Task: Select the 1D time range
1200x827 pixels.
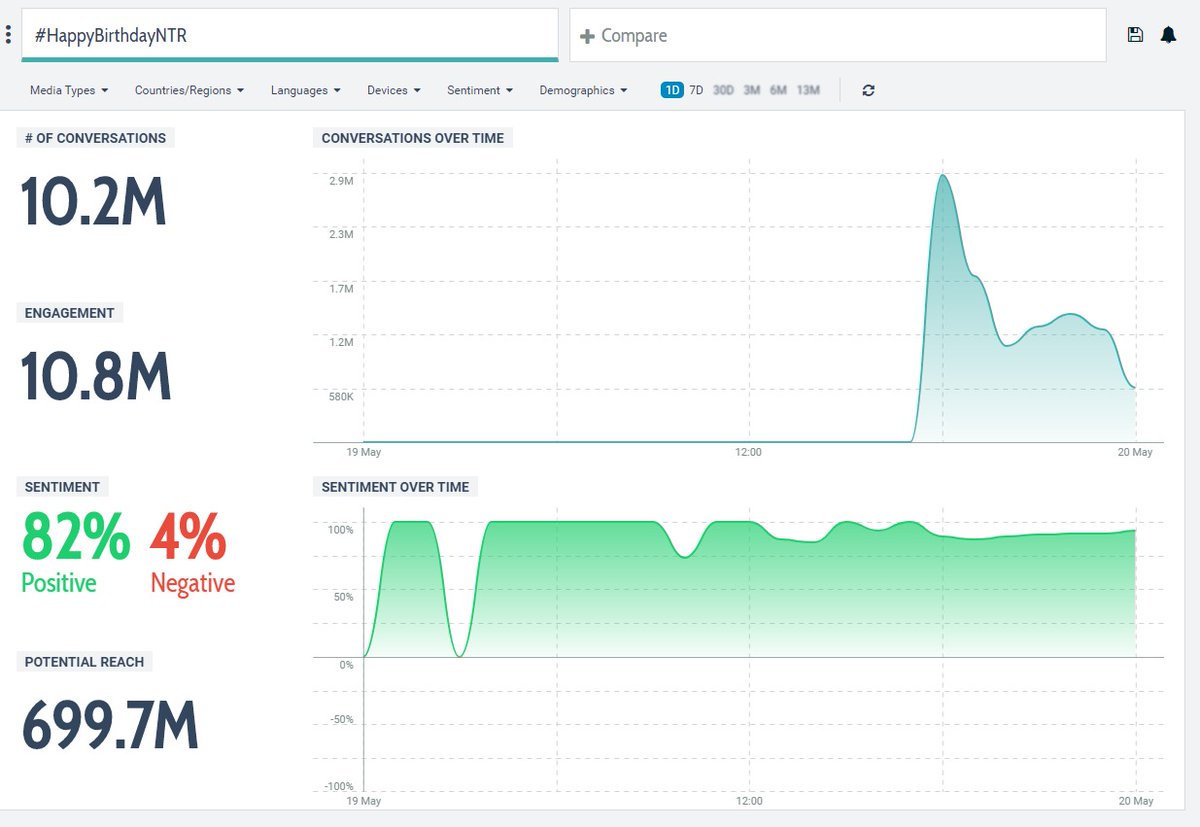Action: tap(671, 90)
